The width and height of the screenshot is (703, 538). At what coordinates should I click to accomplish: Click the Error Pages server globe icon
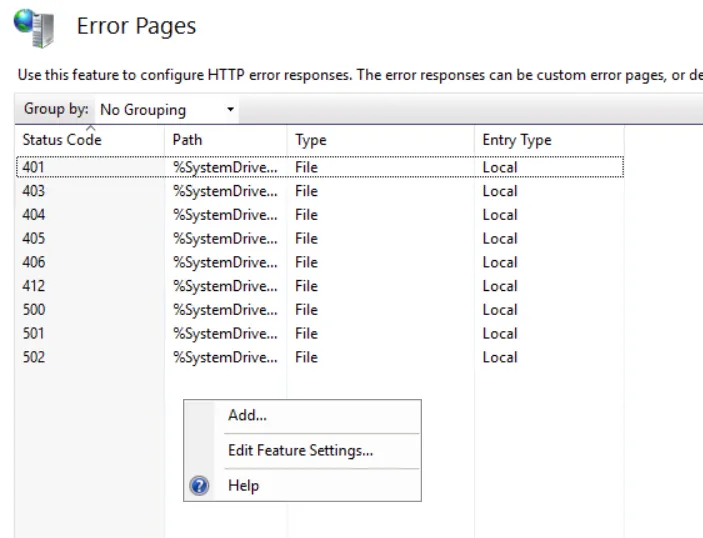[x=34, y=28]
